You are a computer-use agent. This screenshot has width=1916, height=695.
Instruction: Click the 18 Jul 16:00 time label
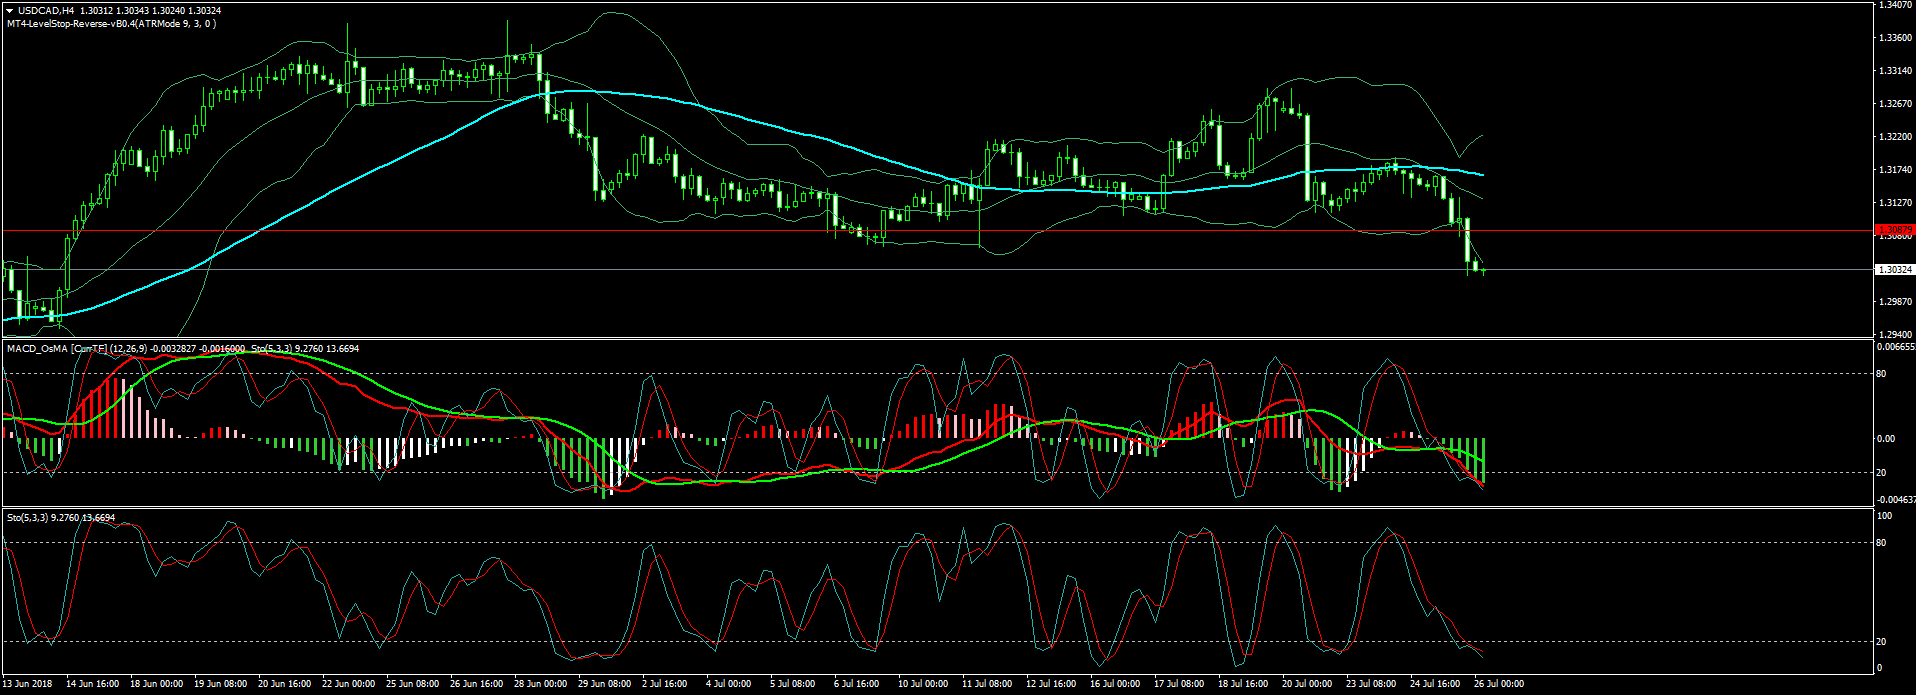coord(1243,684)
